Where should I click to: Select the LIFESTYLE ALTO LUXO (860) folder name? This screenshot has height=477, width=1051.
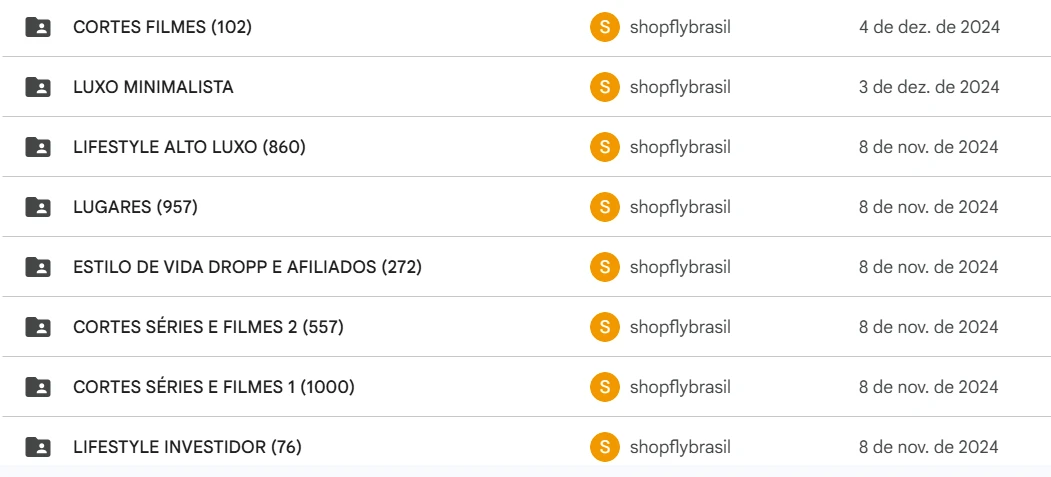pos(189,147)
